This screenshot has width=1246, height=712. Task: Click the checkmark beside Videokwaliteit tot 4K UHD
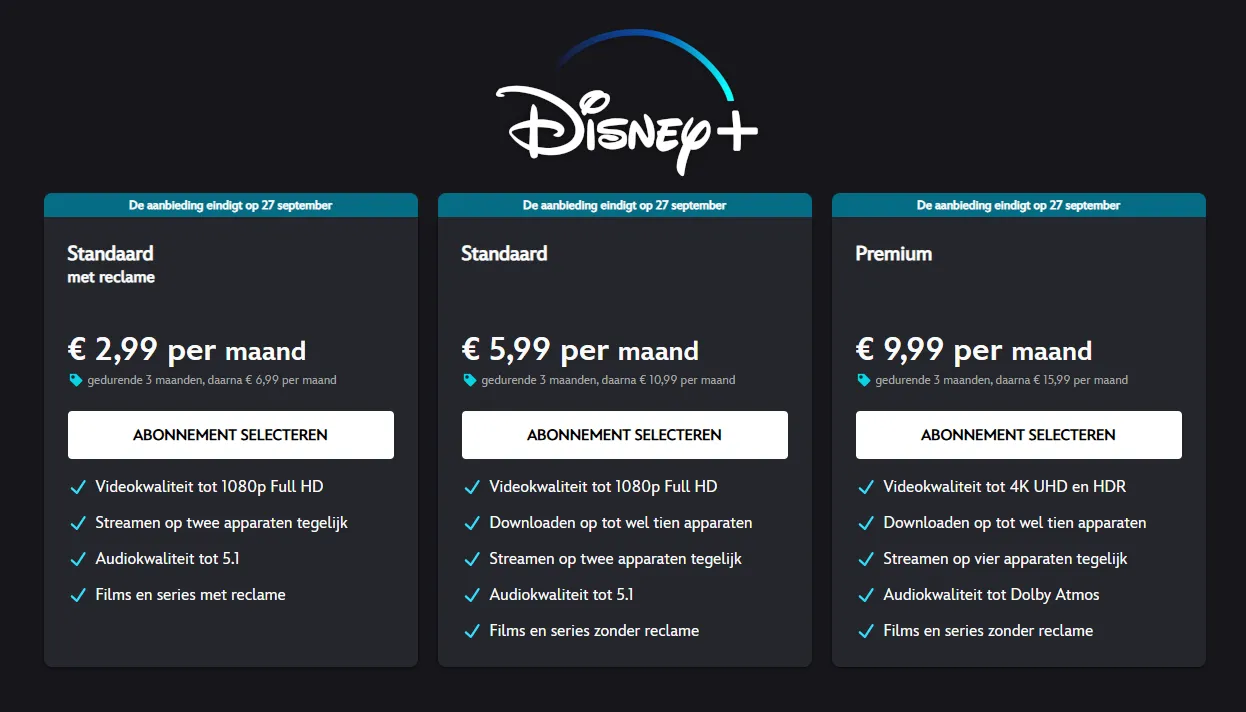866,487
